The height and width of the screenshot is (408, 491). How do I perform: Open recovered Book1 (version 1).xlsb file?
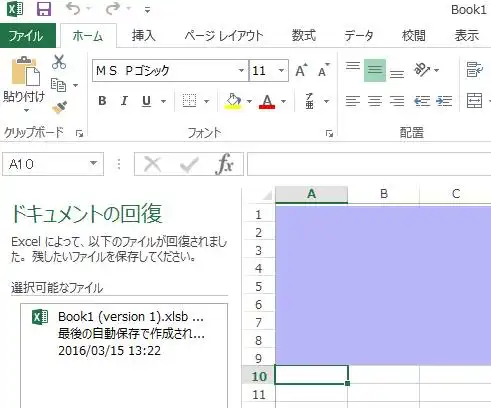(124, 333)
